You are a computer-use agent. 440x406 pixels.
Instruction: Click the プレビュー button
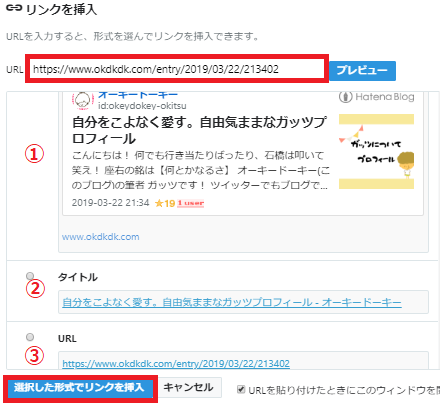[x=362, y=70]
